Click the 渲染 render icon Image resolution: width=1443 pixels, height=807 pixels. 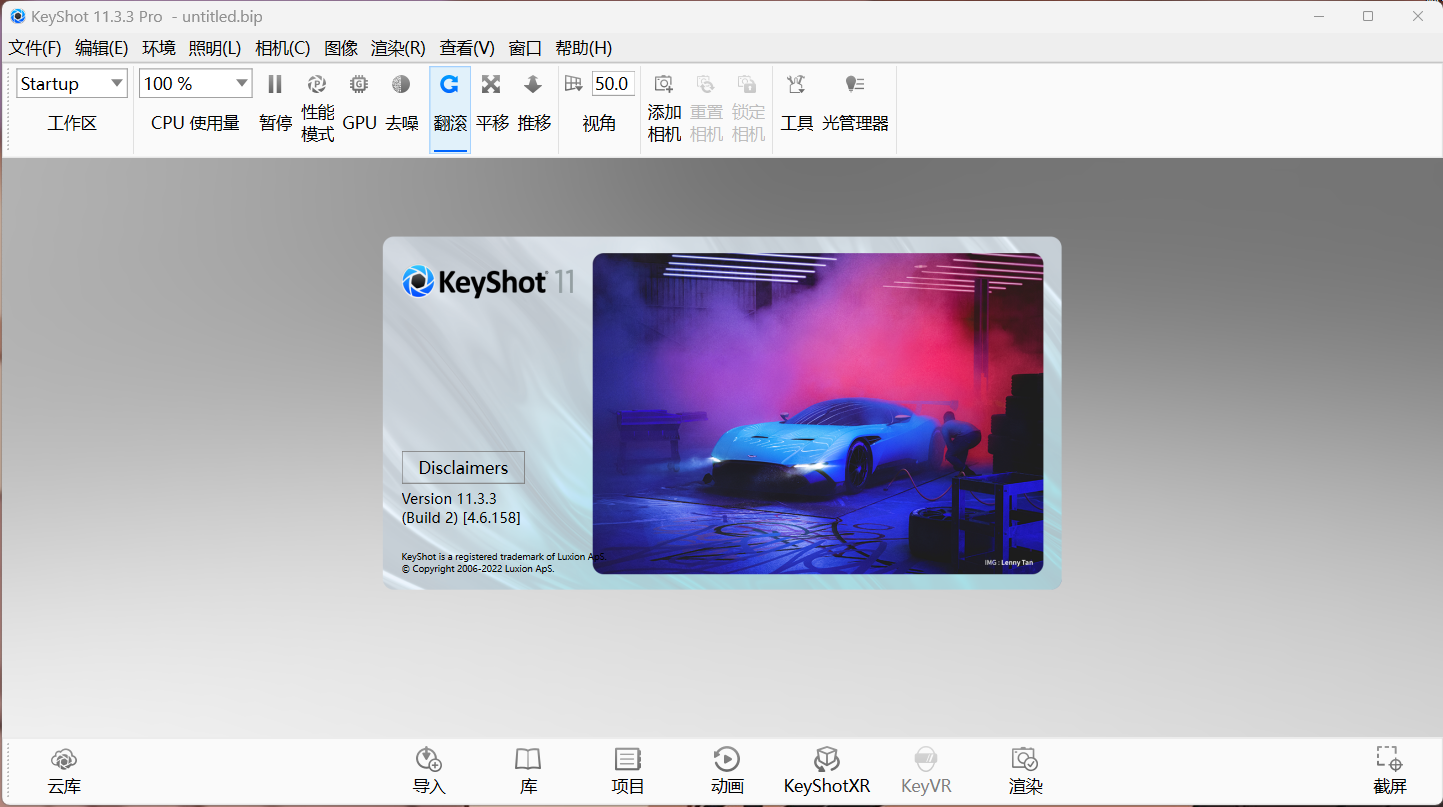click(x=1025, y=770)
